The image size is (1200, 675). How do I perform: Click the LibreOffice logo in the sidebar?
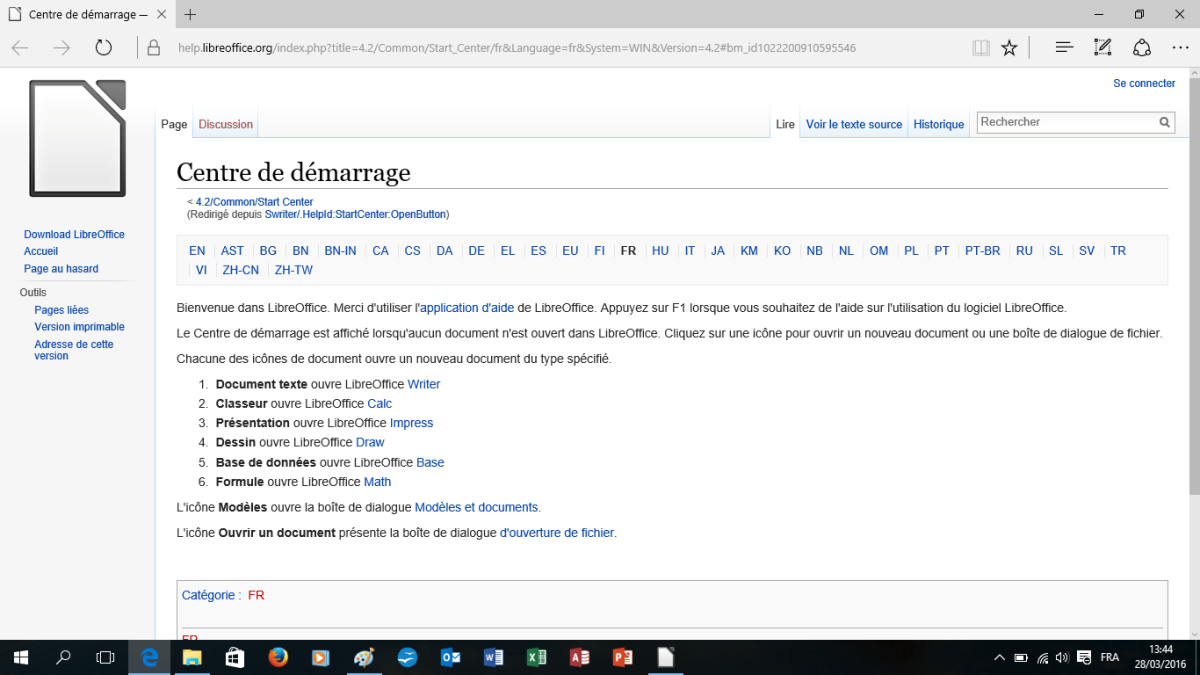point(78,138)
